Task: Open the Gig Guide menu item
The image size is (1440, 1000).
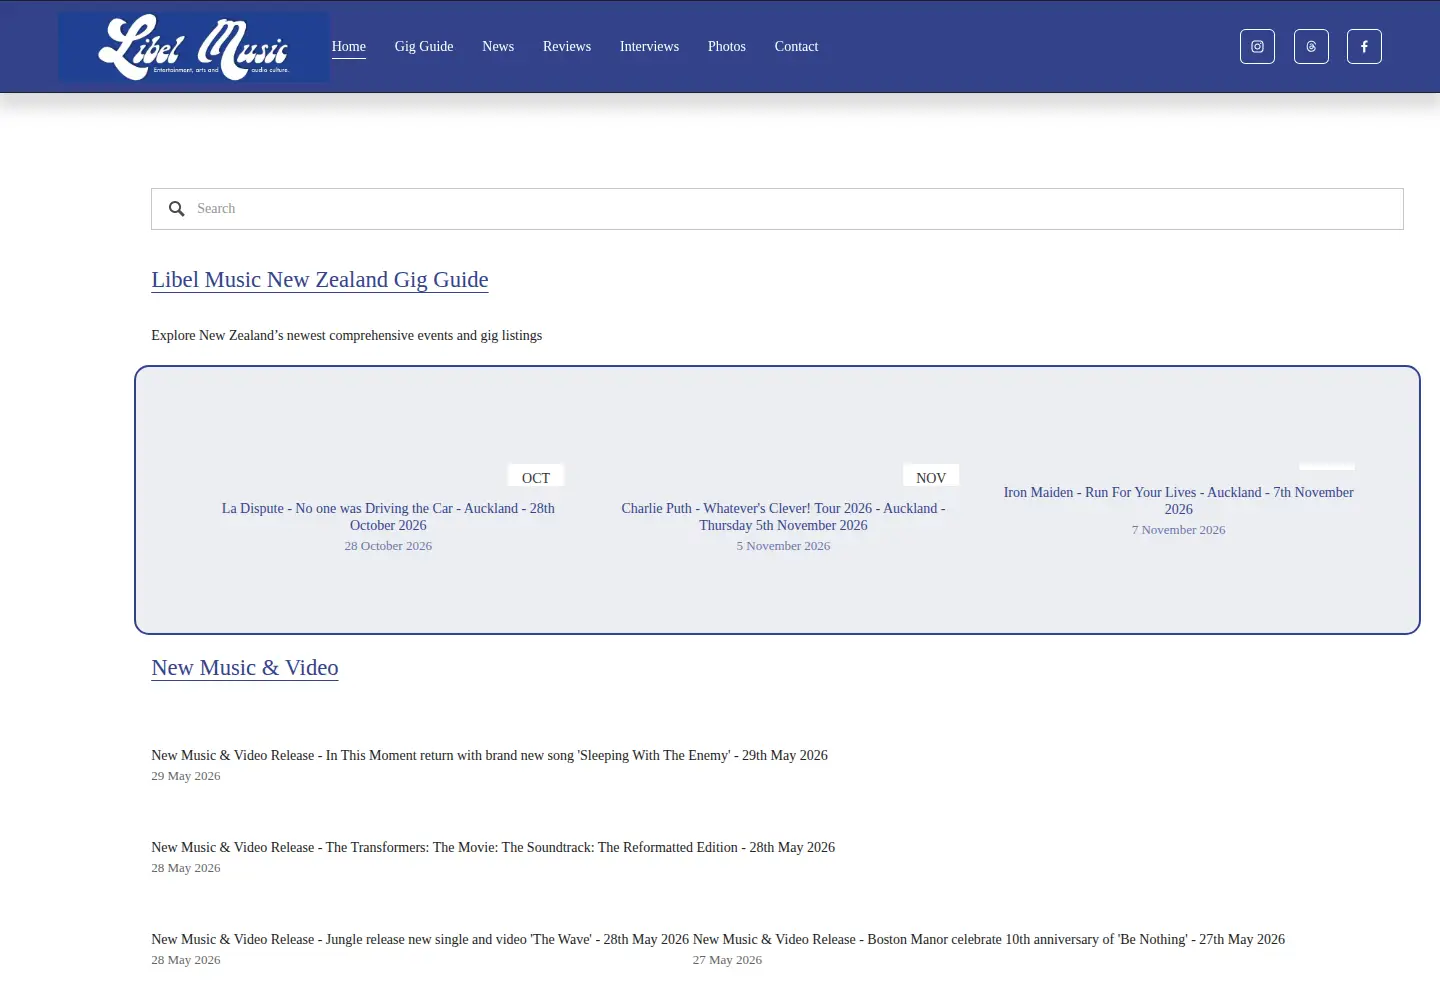Action: tap(424, 47)
